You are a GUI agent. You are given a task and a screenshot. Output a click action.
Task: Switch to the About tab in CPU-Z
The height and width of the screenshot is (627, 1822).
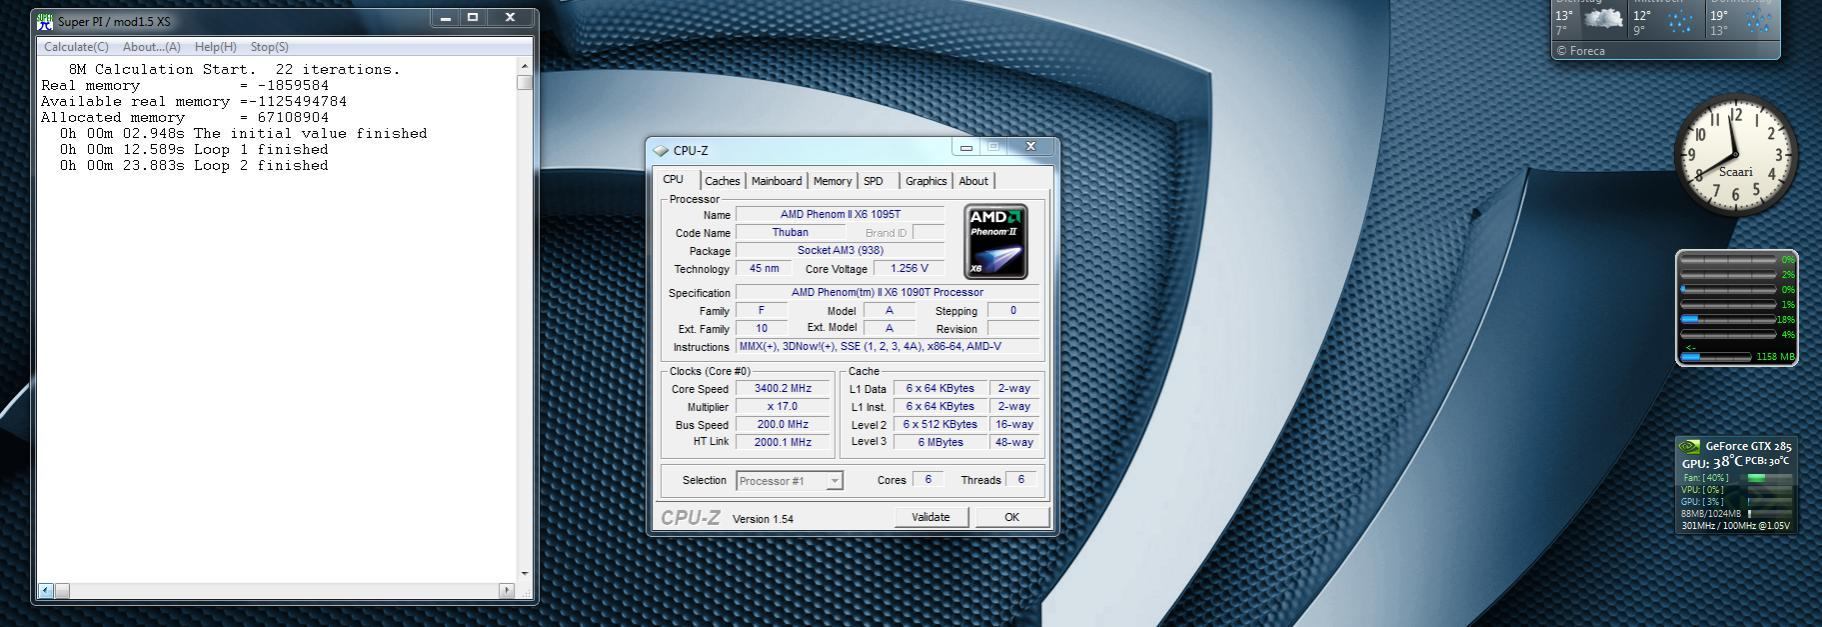click(x=973, y=181)
